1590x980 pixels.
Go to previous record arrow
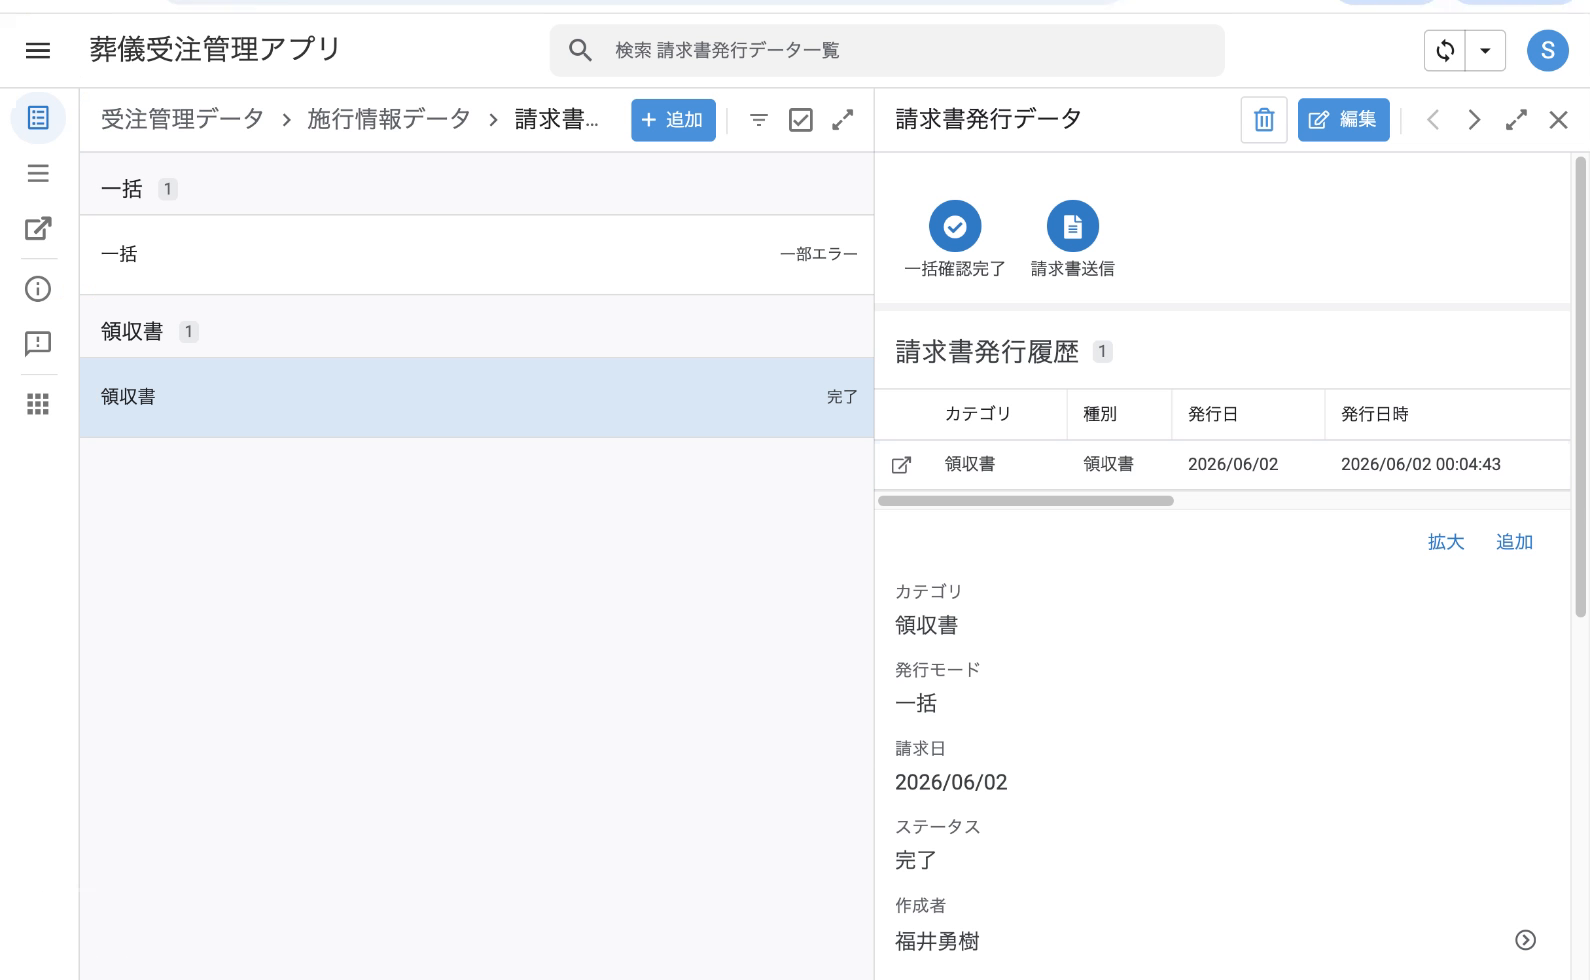1433,120
